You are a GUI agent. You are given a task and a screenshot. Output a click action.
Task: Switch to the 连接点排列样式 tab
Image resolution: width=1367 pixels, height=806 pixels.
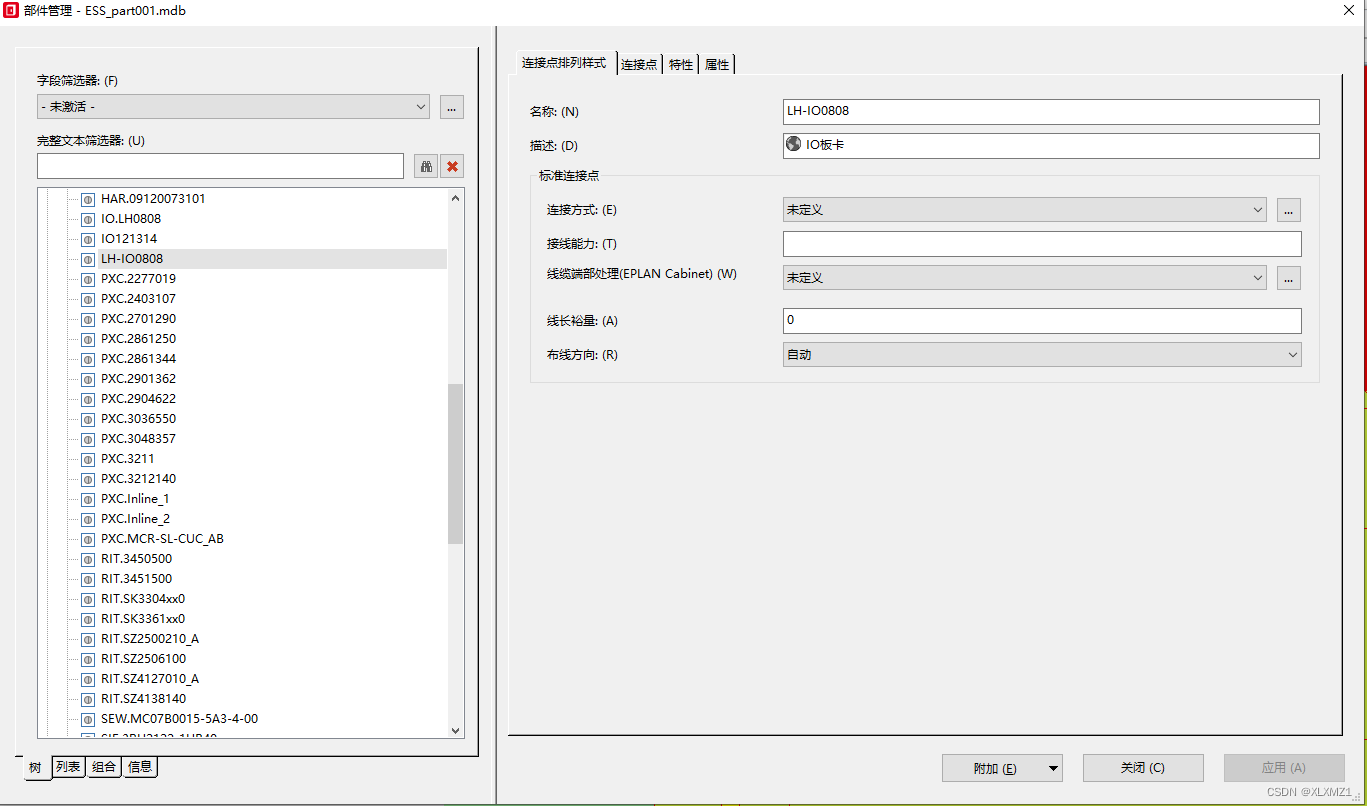click(564, 62)
